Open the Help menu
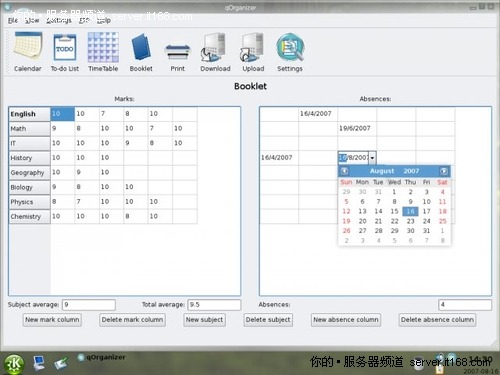500x375 pixels. click(x=104, y=21)
